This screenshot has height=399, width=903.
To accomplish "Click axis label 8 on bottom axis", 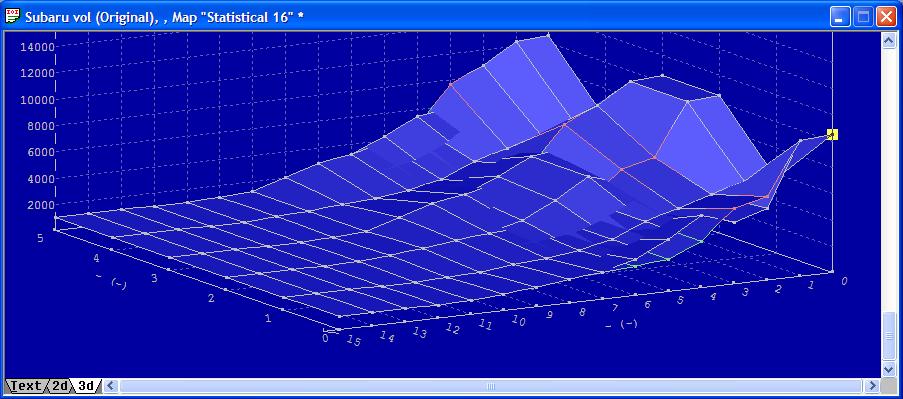I will [x=582, y=311].
